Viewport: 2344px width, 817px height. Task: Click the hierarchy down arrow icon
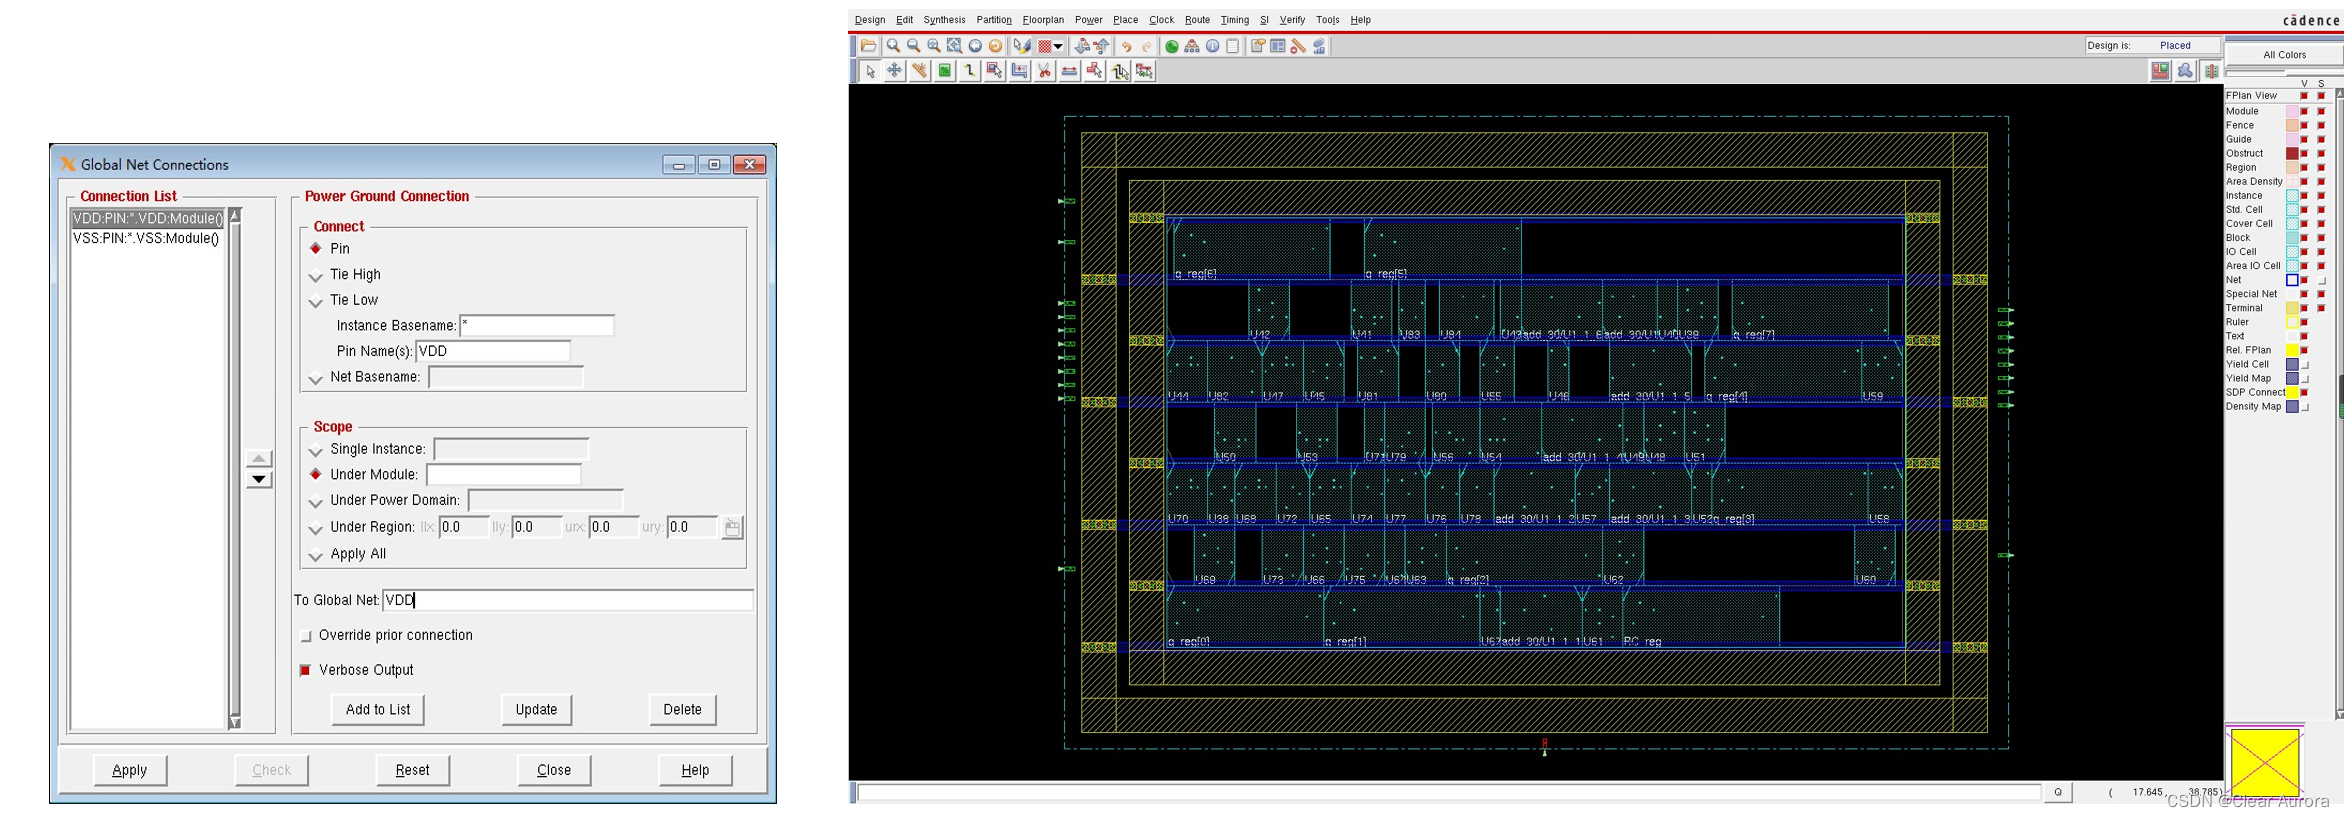click(1081, 46)
